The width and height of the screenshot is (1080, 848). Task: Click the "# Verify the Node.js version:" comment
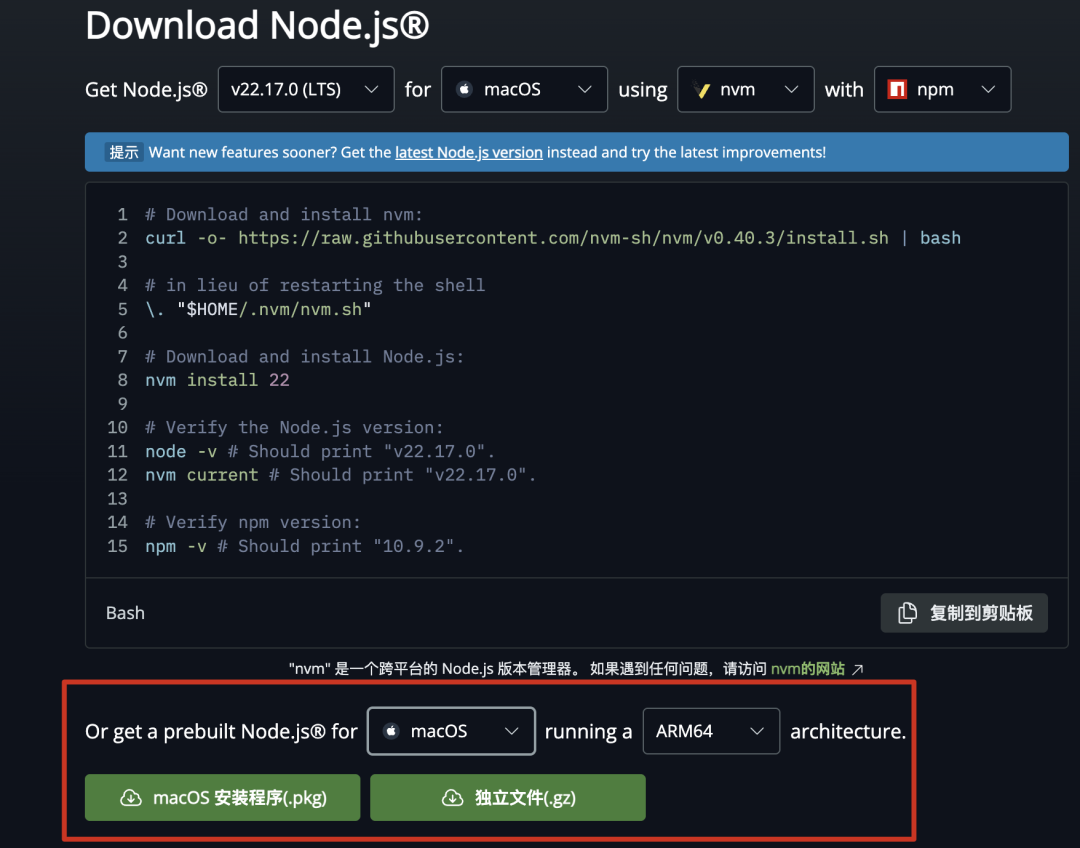click(x=294, y=428)
